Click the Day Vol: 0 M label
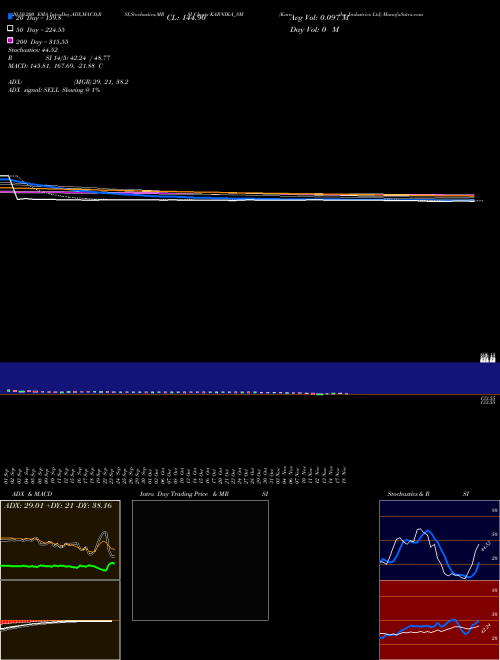 click(x=314, y=30)
